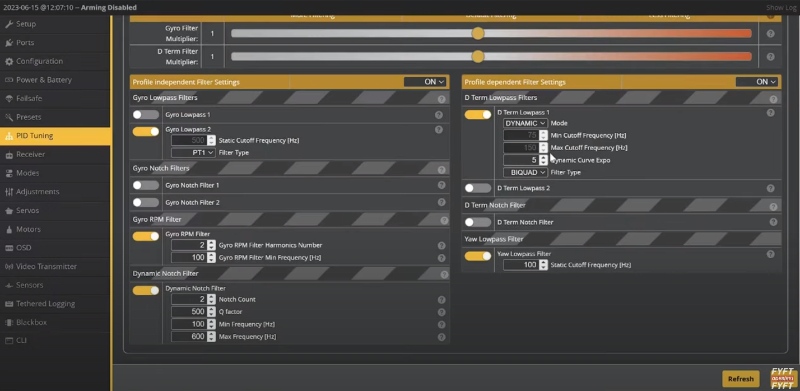Disable the Yaw Lowpass Filter toggle
The height and width of the screenshot is (391, 800).
[x=478, y=256]
